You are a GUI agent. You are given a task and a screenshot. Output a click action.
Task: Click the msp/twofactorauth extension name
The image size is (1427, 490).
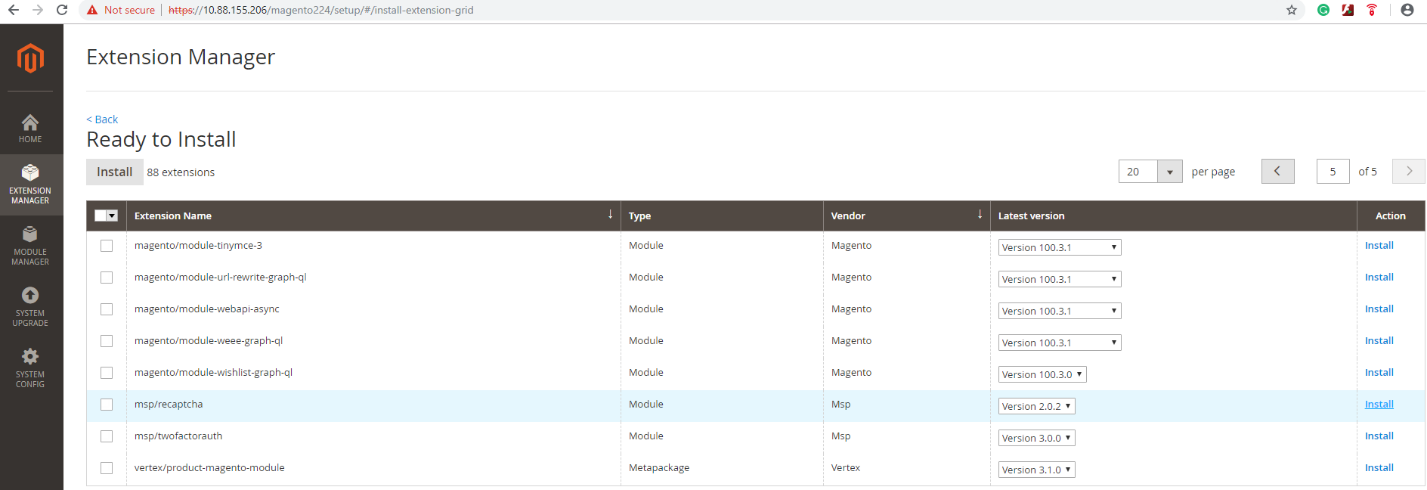pos(176,436)
